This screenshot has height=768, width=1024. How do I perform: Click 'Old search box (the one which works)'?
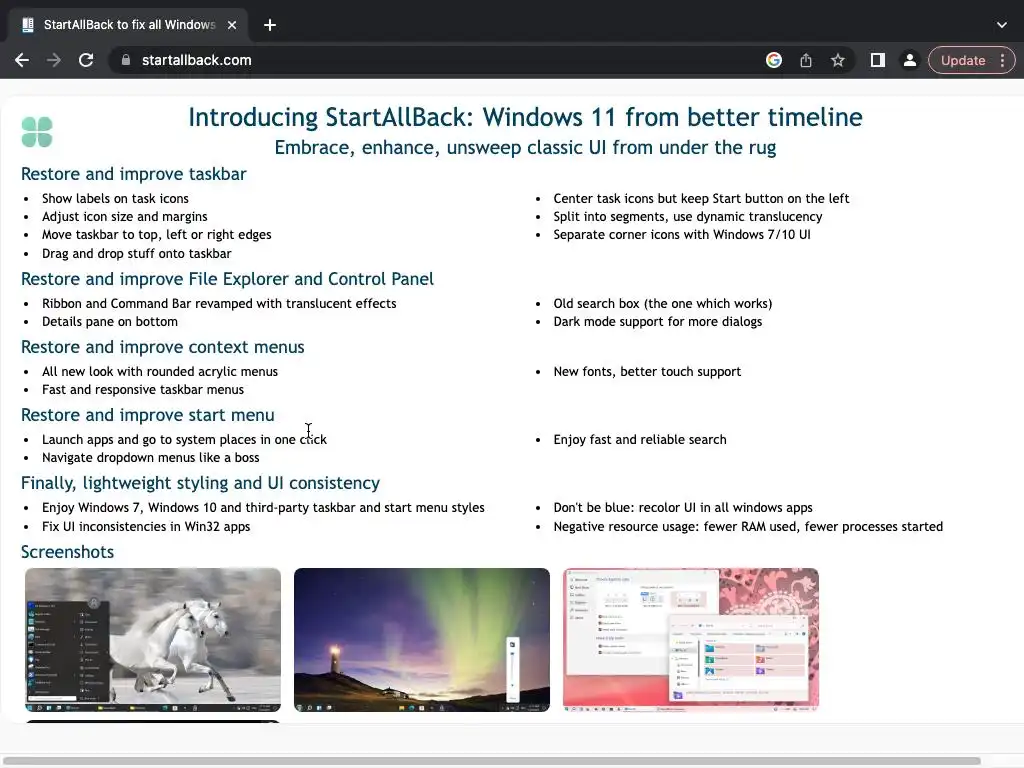(663, 304)
